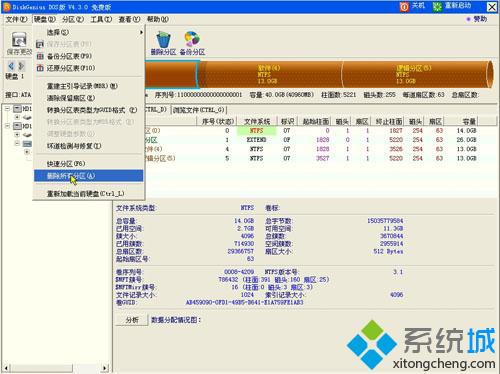
Task: Collapse the first HD1 tree node
Action: tap(7, 109)
